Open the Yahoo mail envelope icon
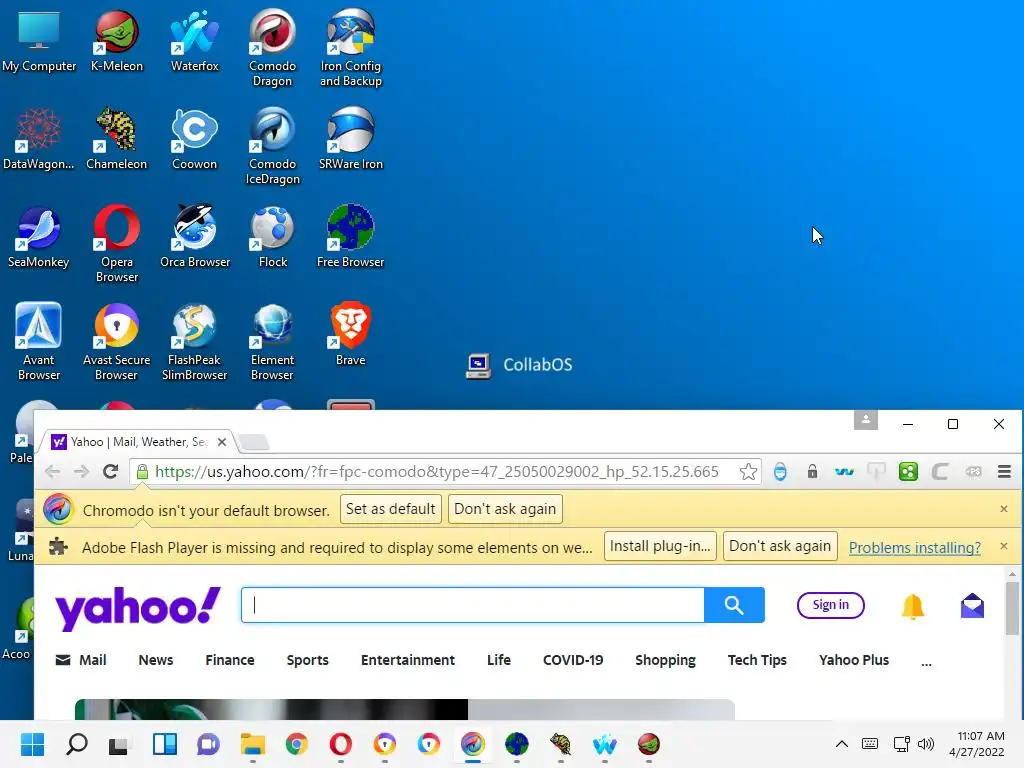 click(x=972, y=606)
